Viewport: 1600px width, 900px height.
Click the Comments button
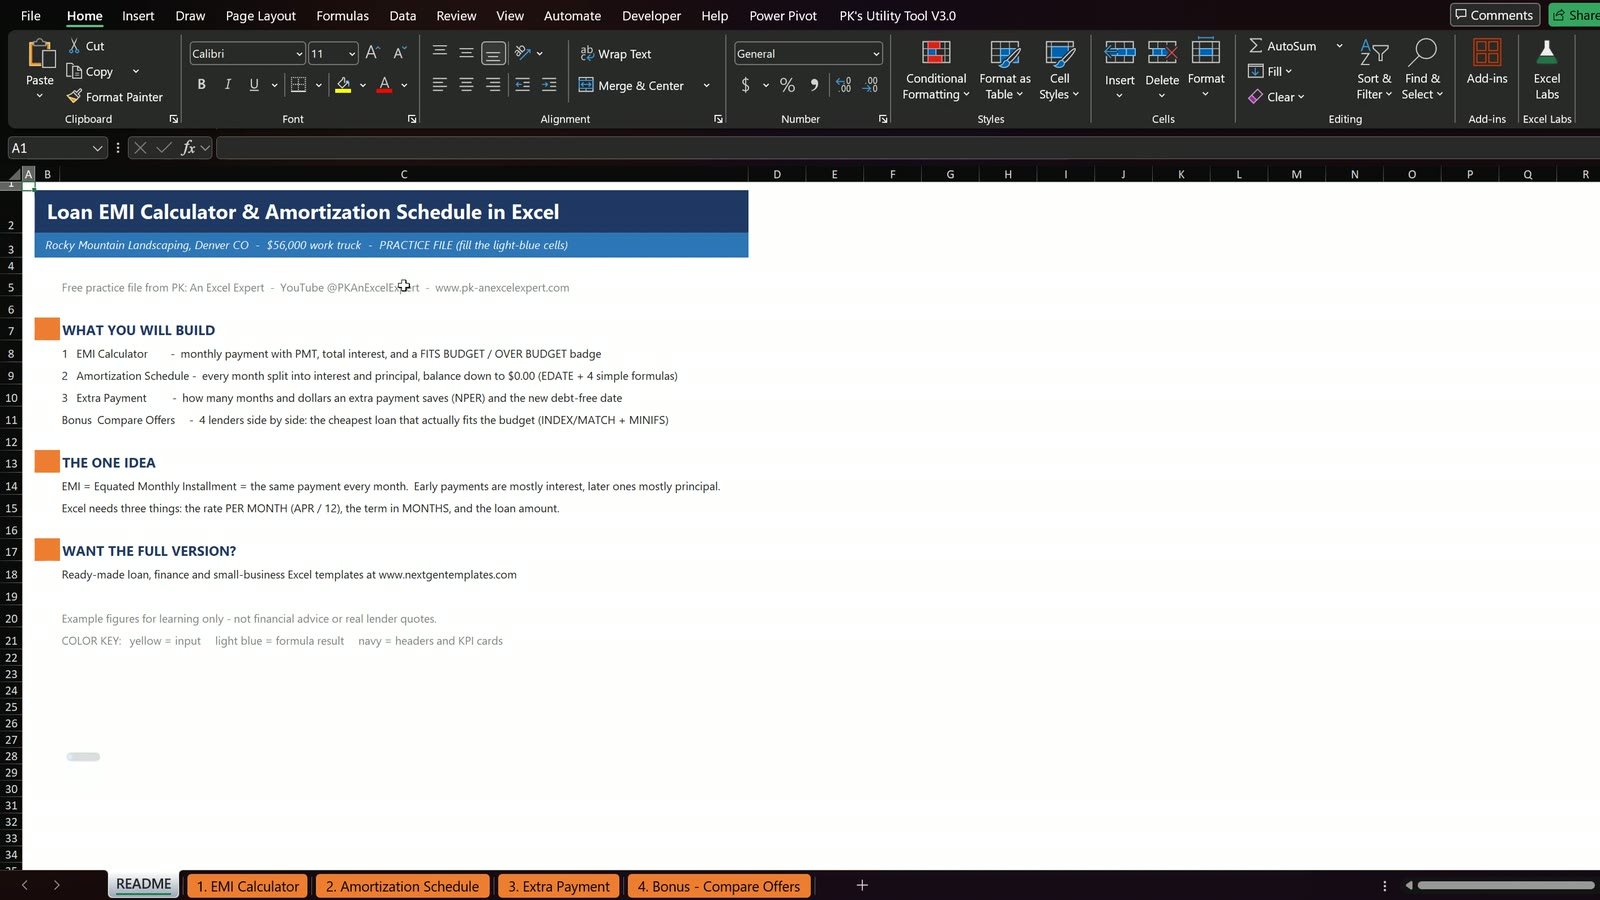pyautogui.click(x=1494, y=15)
